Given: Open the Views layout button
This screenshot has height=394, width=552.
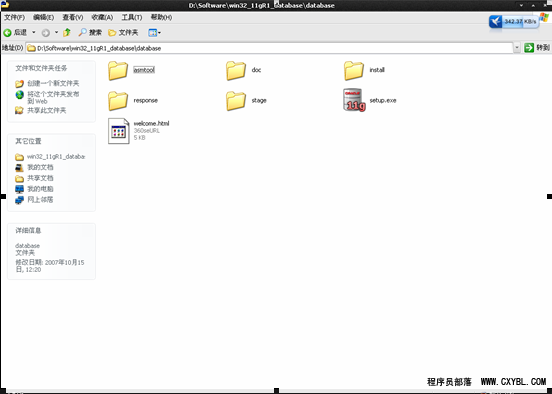Looking at the screenshot, I should [x=152, y=33].
